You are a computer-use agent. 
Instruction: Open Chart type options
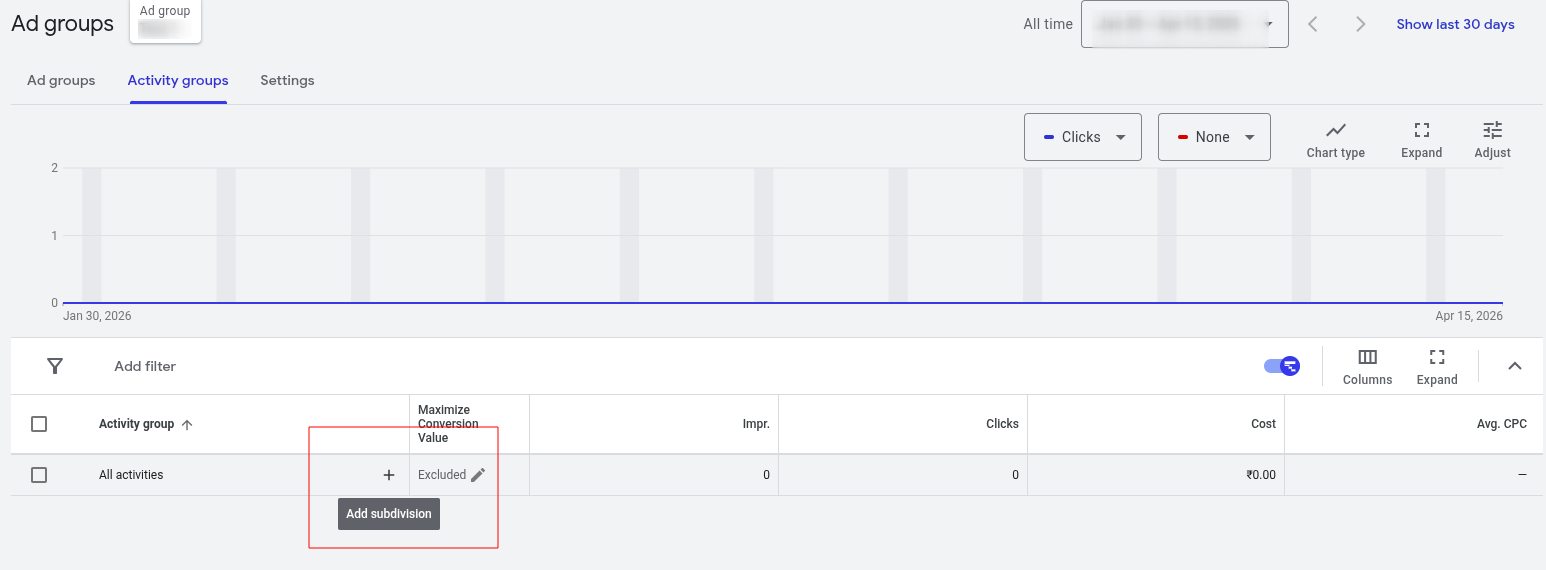coord(1335,140)
